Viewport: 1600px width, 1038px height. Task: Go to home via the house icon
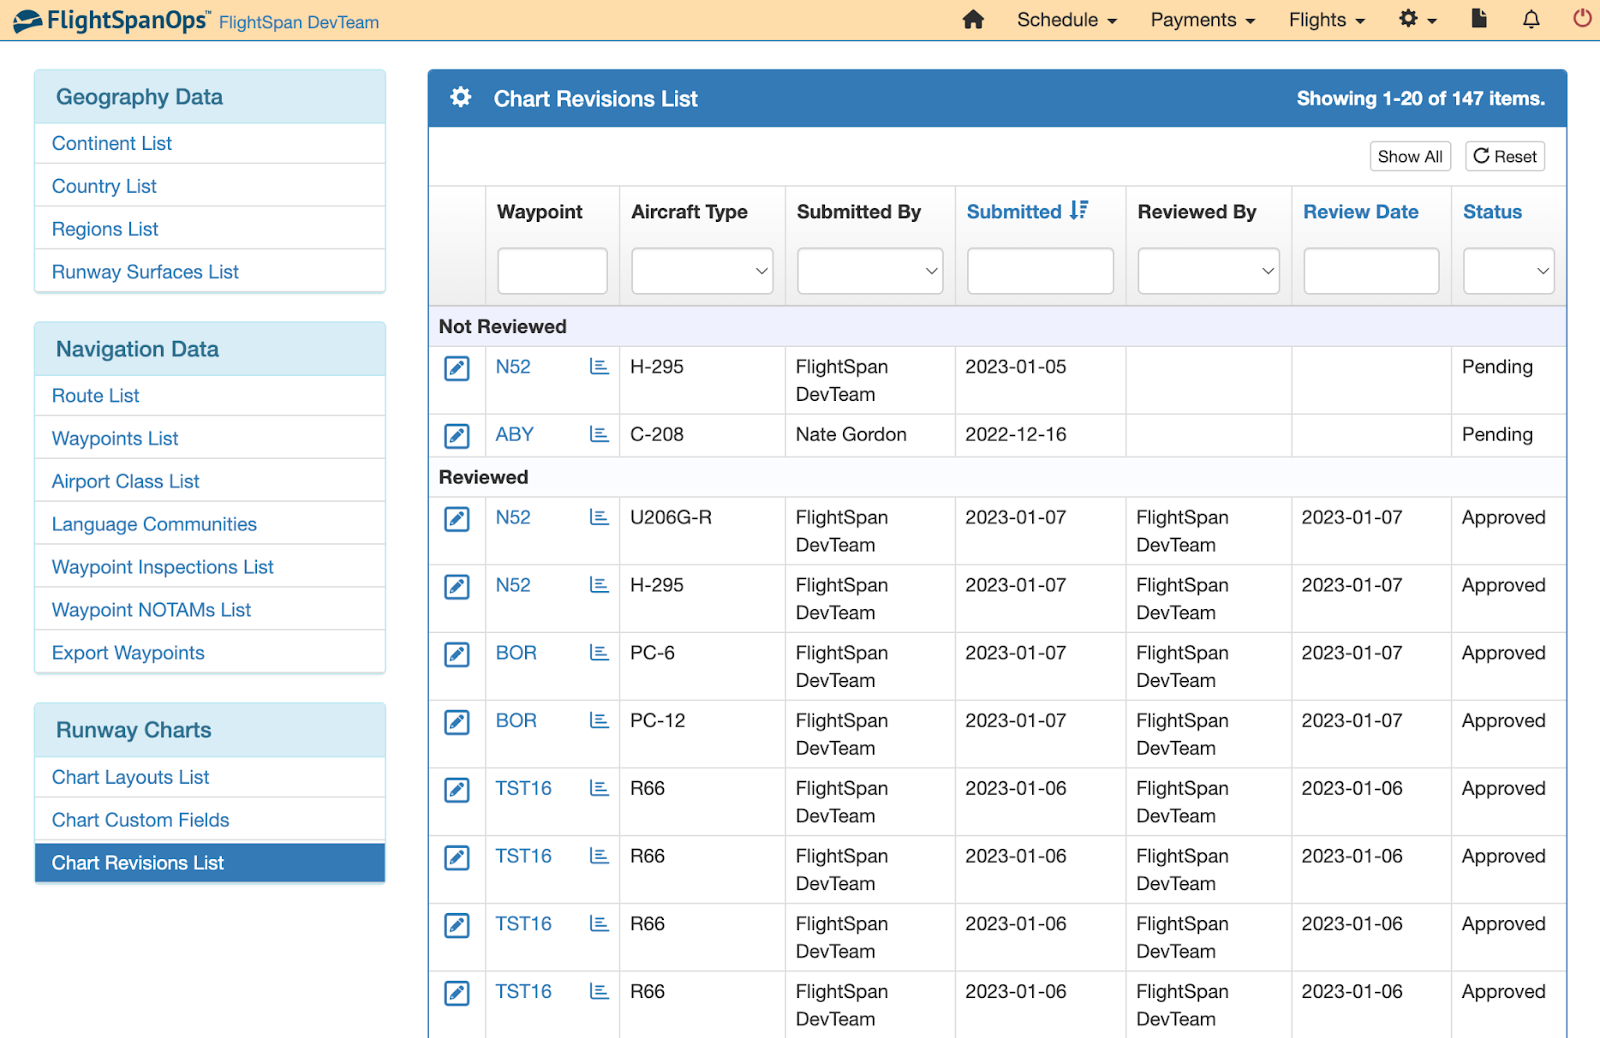coord(973,19)
